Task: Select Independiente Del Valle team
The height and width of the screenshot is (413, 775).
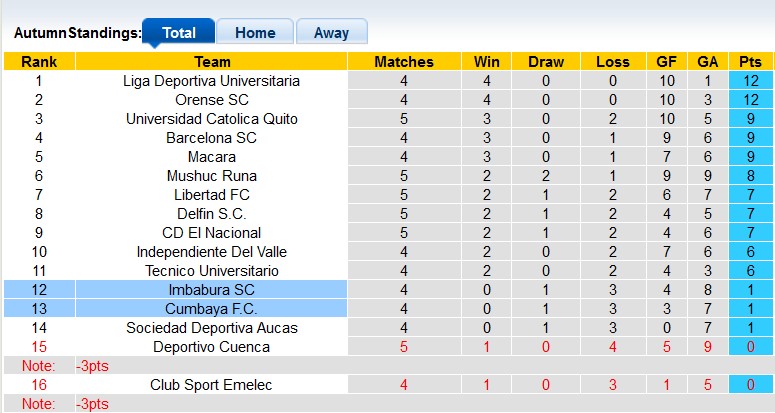Action: tap(212, 252)
